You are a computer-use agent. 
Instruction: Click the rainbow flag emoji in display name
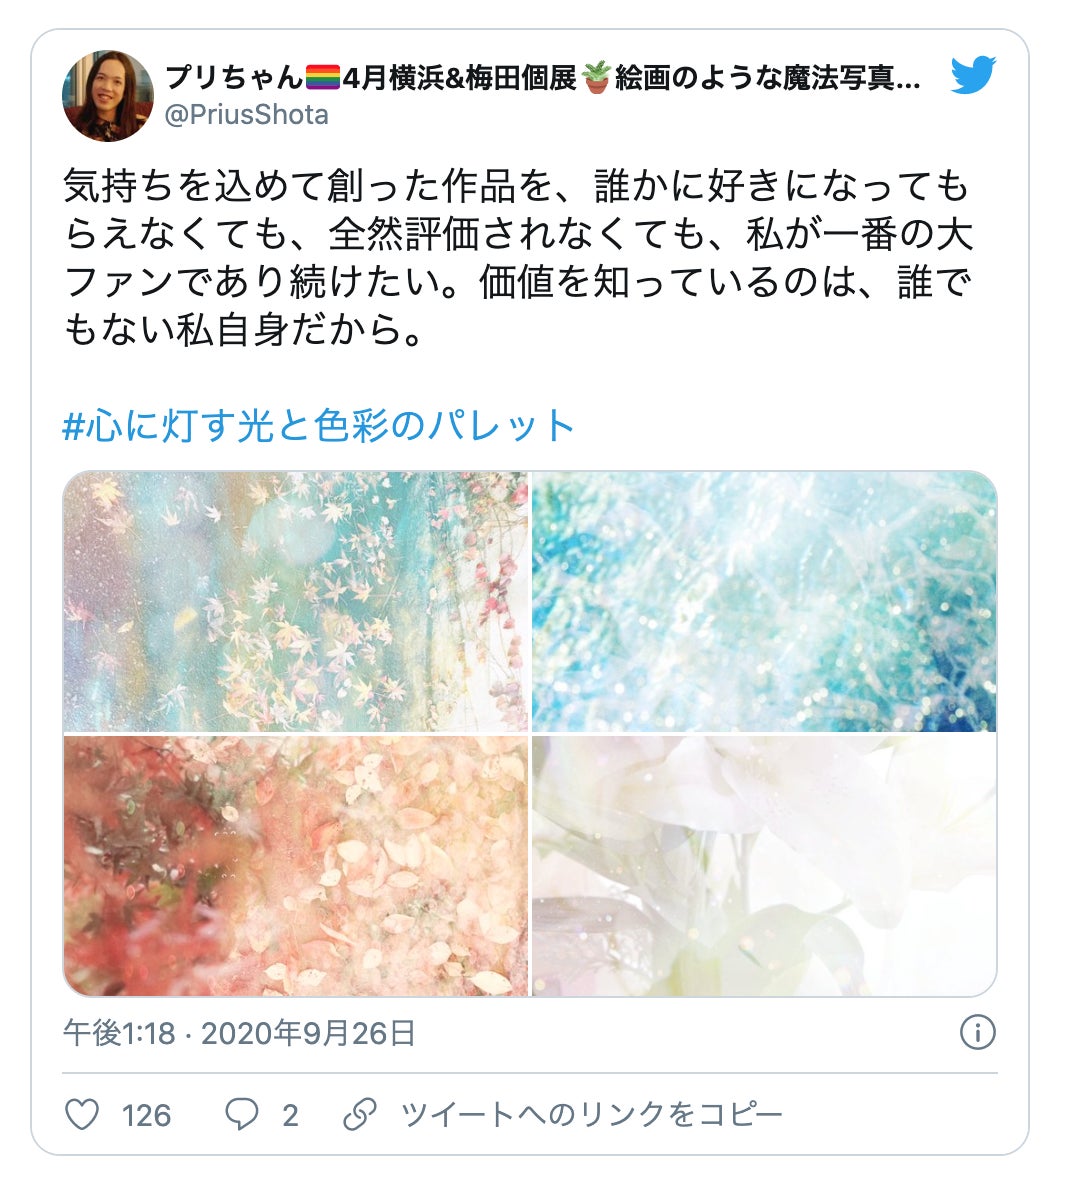pyautogui.click(x=323, y=77)
